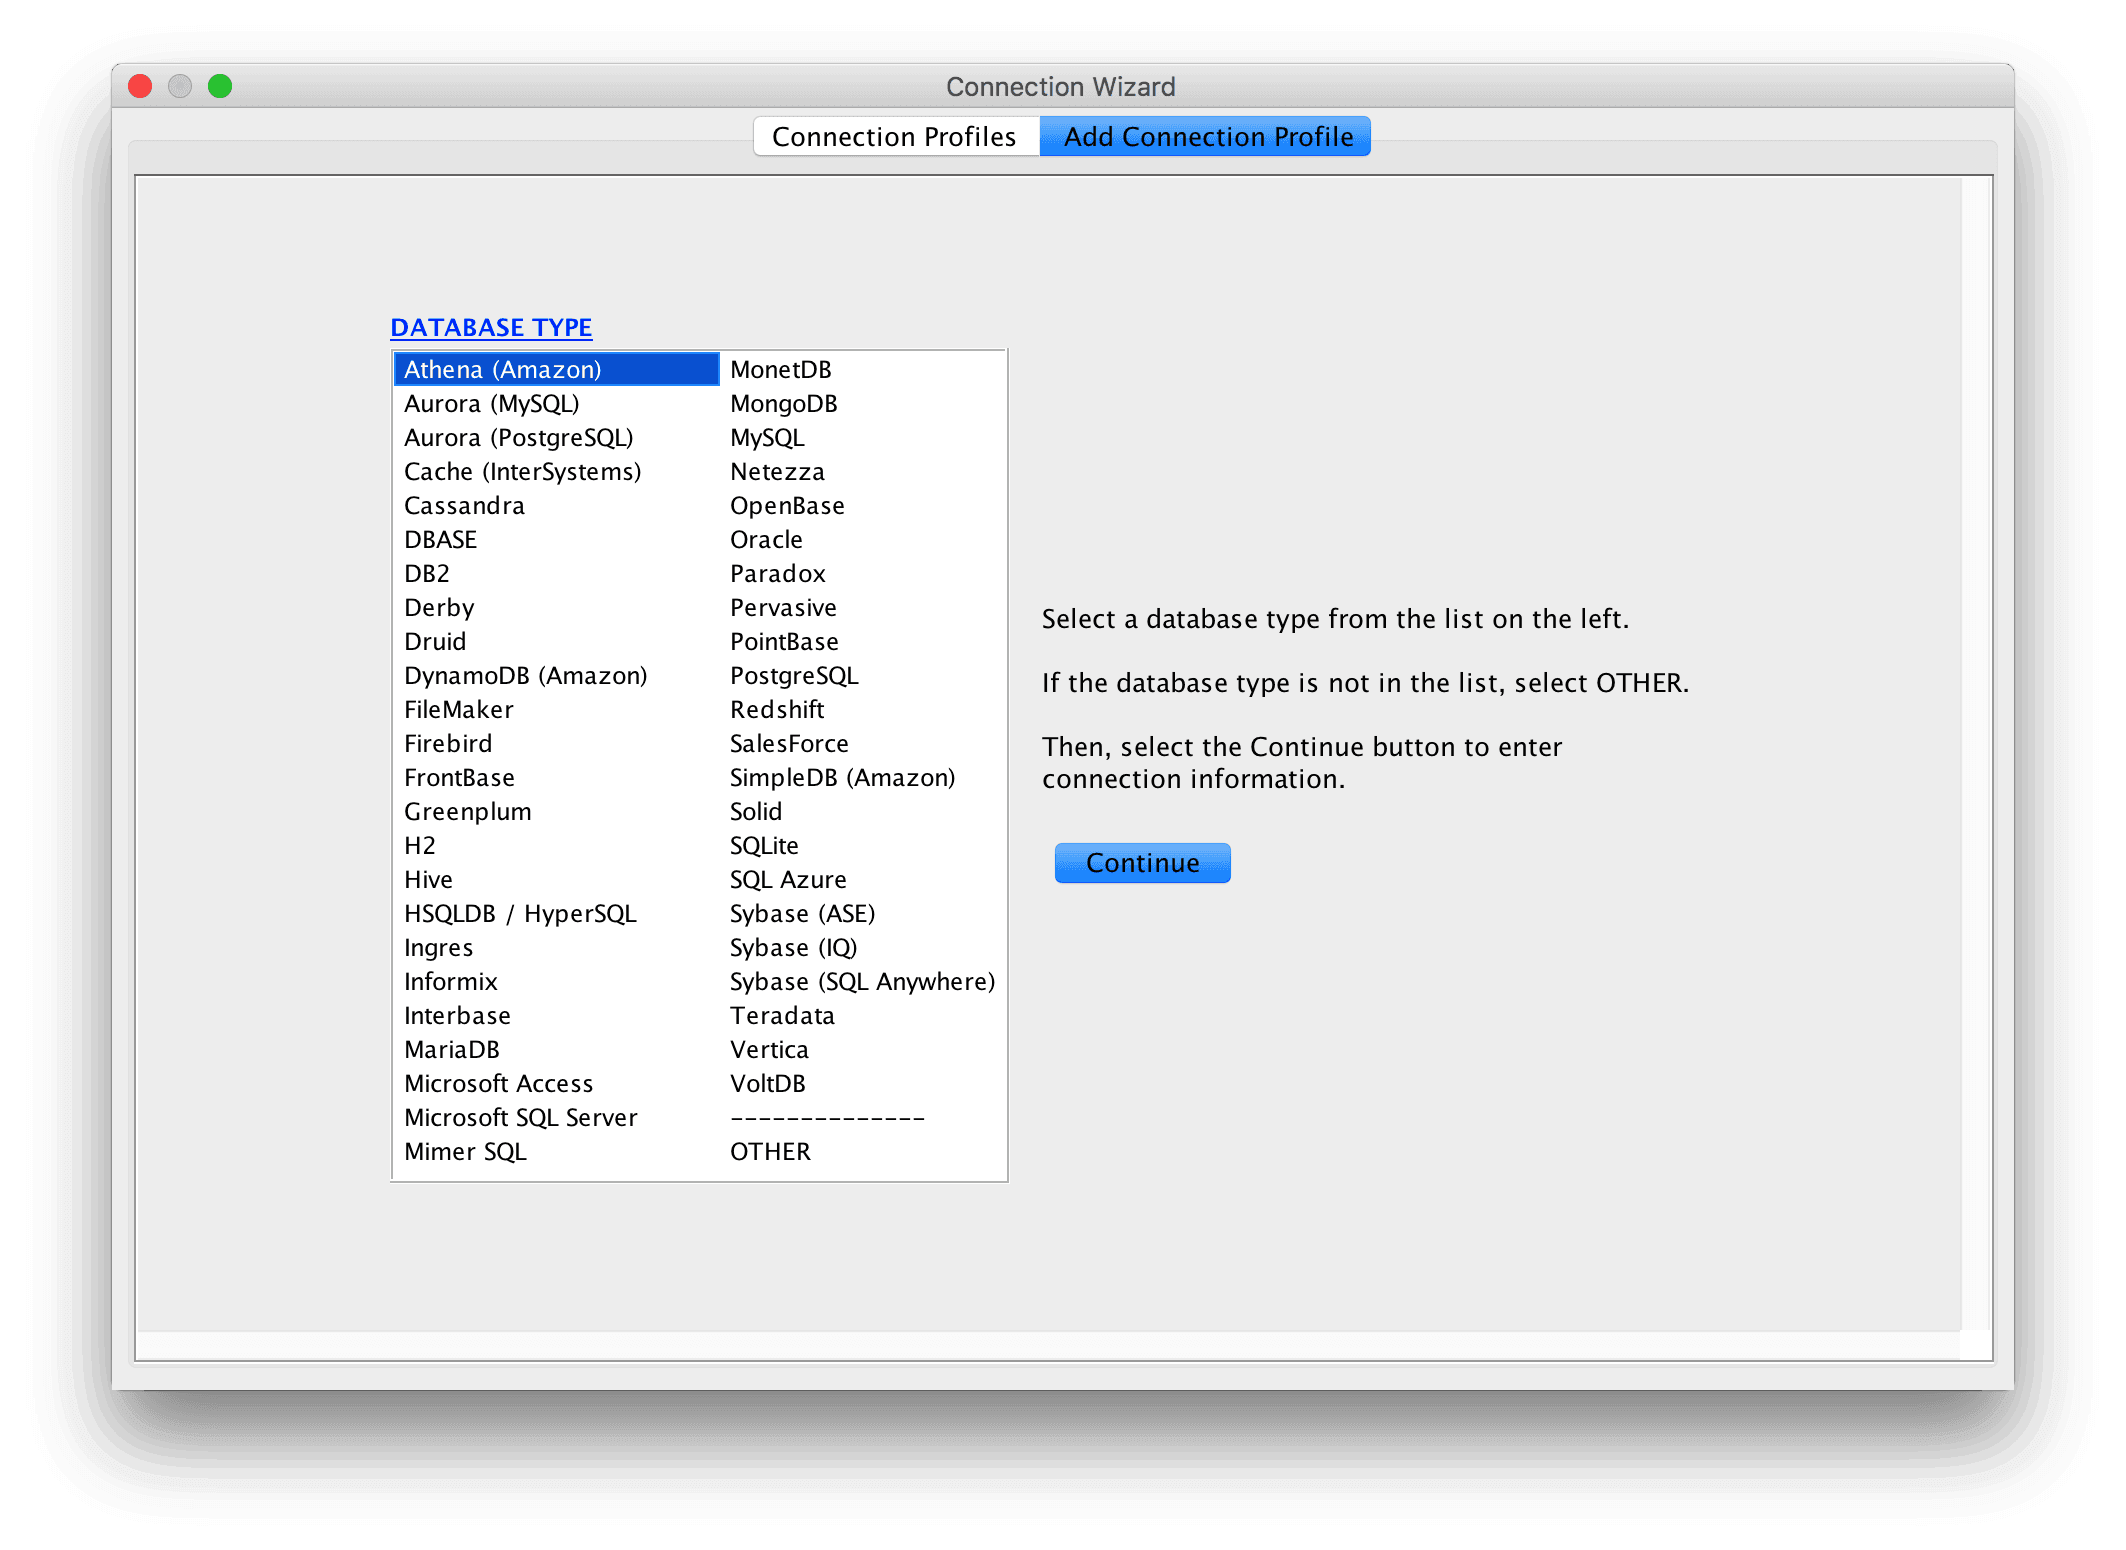Choose MongoDB database type

coord(862,403)
